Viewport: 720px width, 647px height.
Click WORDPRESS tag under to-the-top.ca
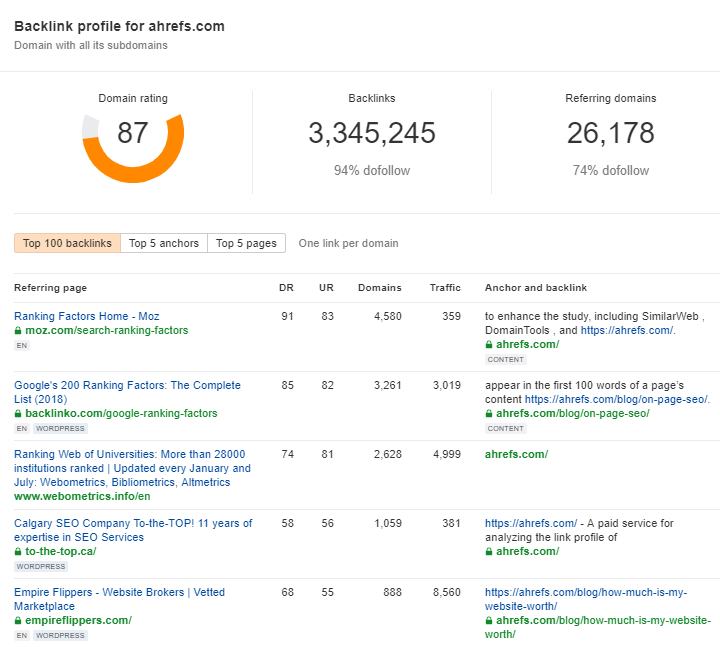pyautogui.click(x=41, y=566)
